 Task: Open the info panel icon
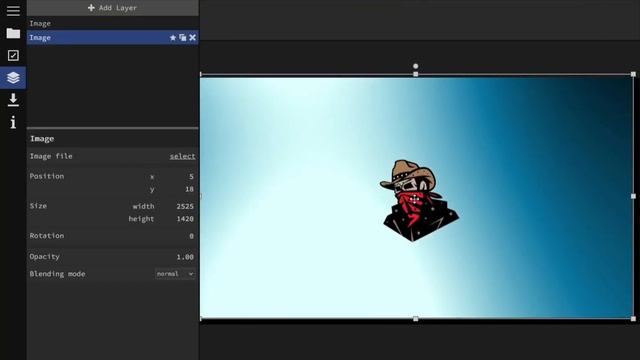click(13, 122)
